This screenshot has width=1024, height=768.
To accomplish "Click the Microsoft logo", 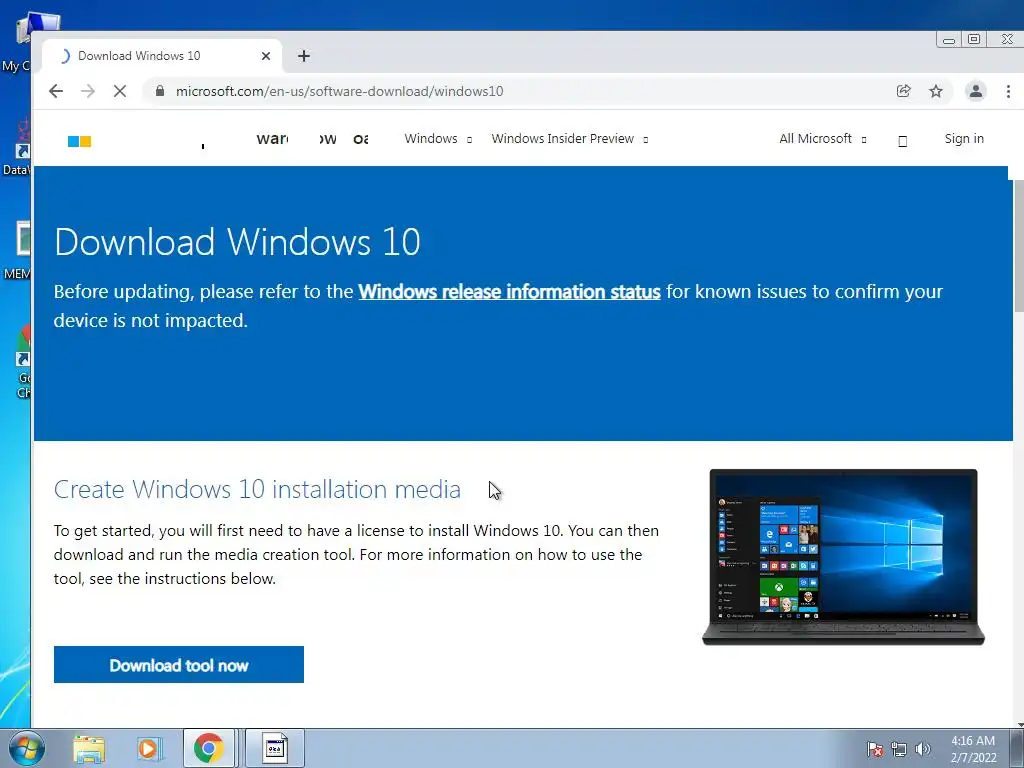I will (x=80, y=141).
